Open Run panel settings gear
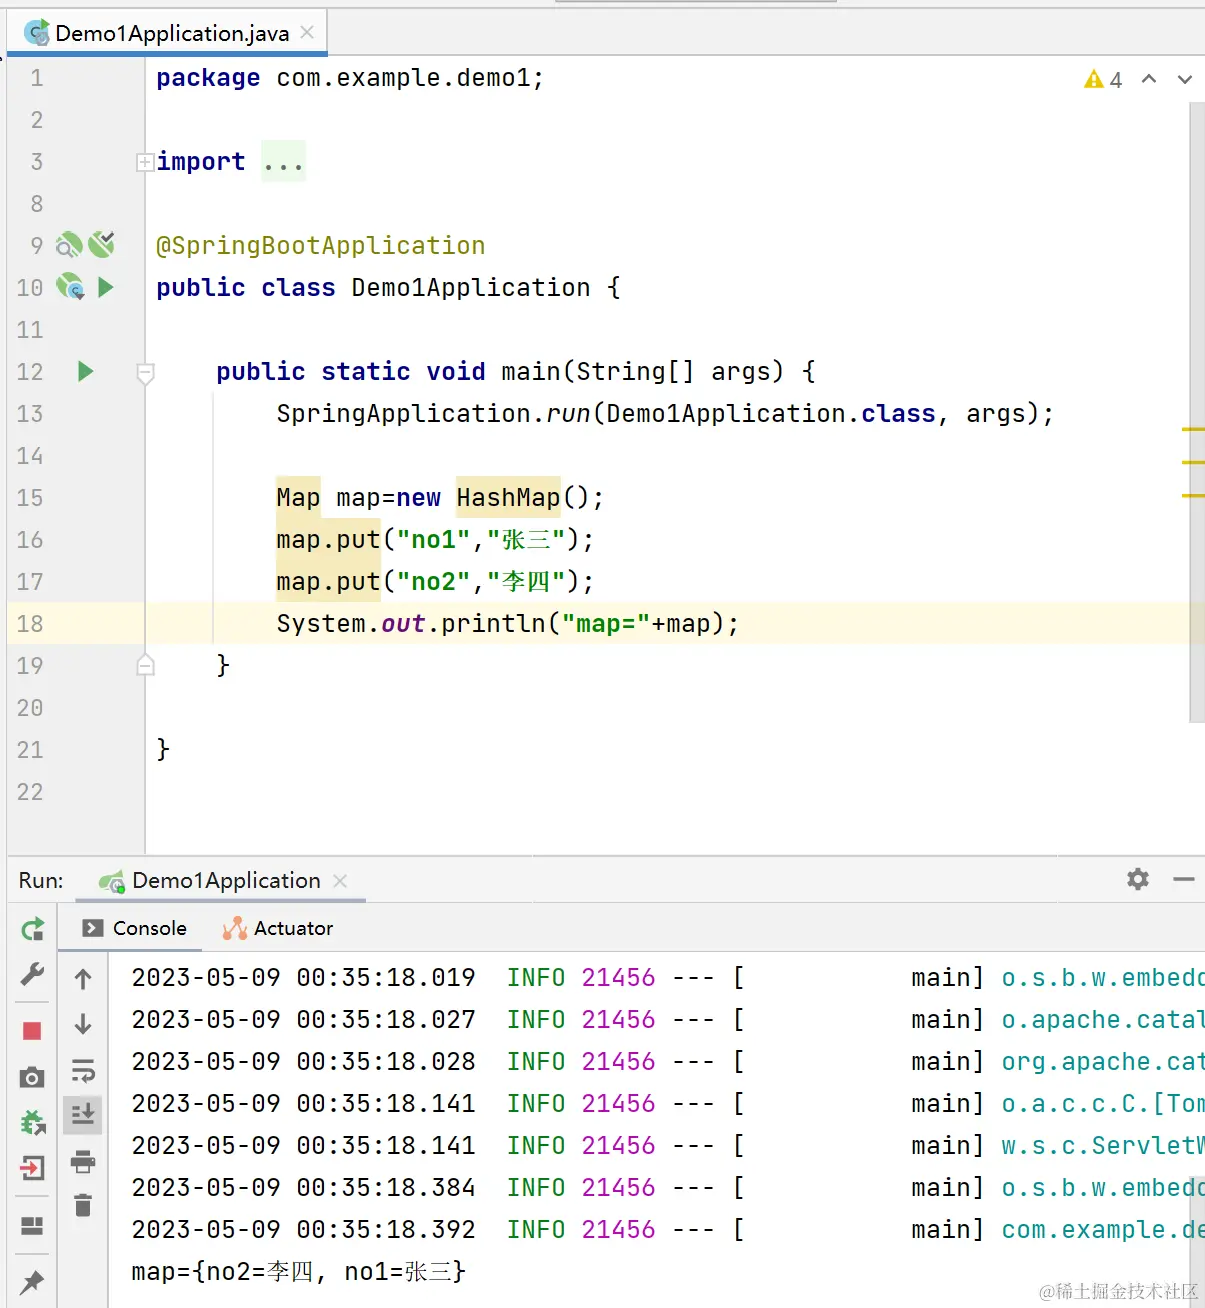 (1138, 879)
